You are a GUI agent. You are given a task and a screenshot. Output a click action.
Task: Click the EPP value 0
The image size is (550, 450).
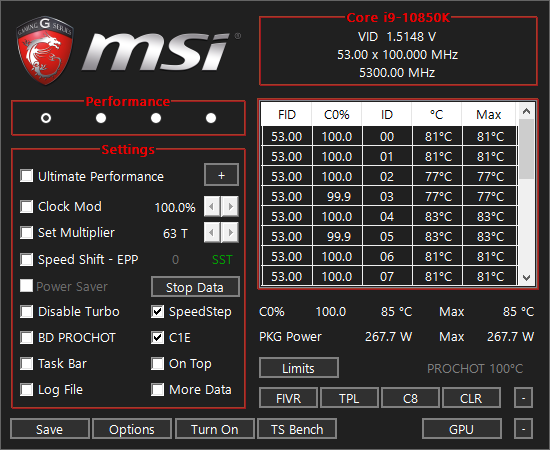(x=175, y=260)
